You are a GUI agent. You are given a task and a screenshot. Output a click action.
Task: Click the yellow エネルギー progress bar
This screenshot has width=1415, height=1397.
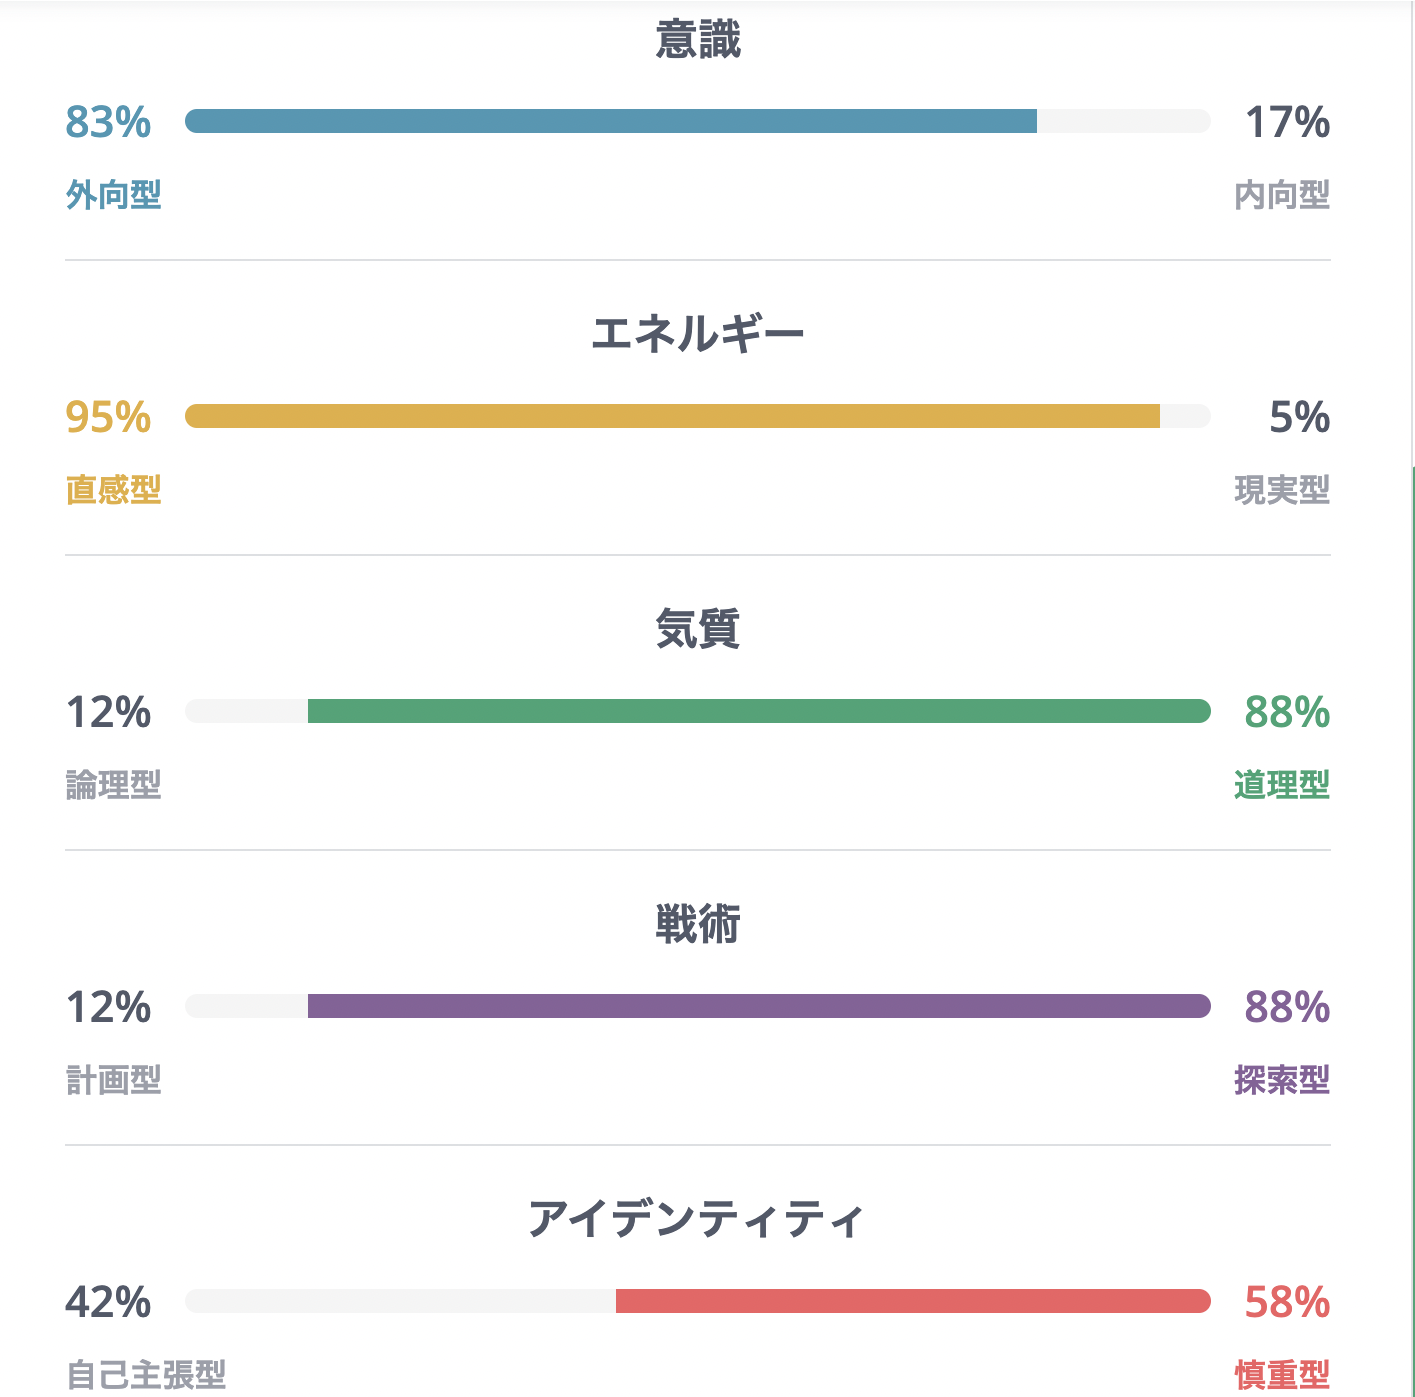click(x=672, y=416)
